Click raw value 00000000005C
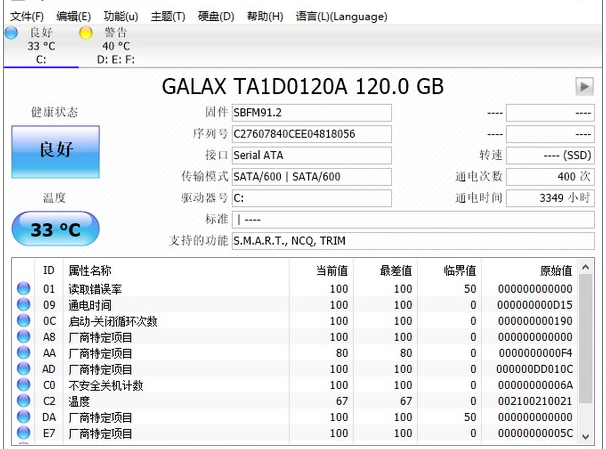This screenshot has height=449, width=606. 535,433
